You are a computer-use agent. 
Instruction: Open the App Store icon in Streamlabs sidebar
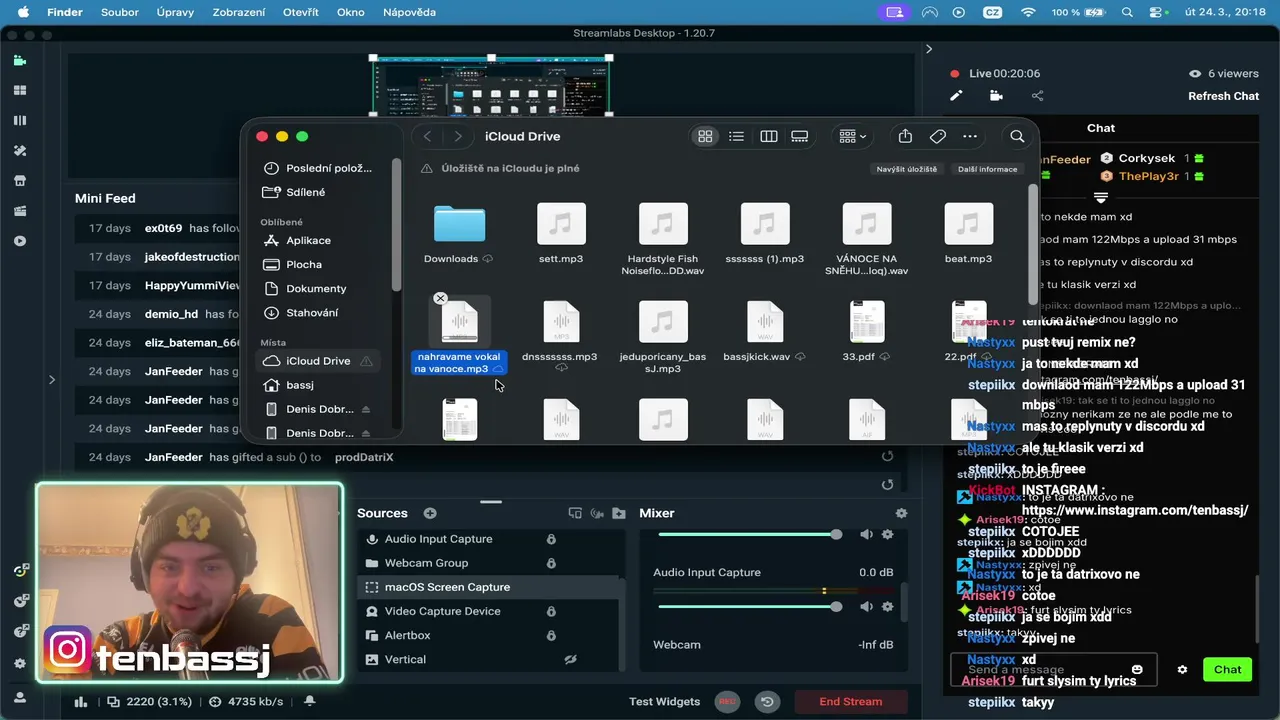(x=19, y=181)
